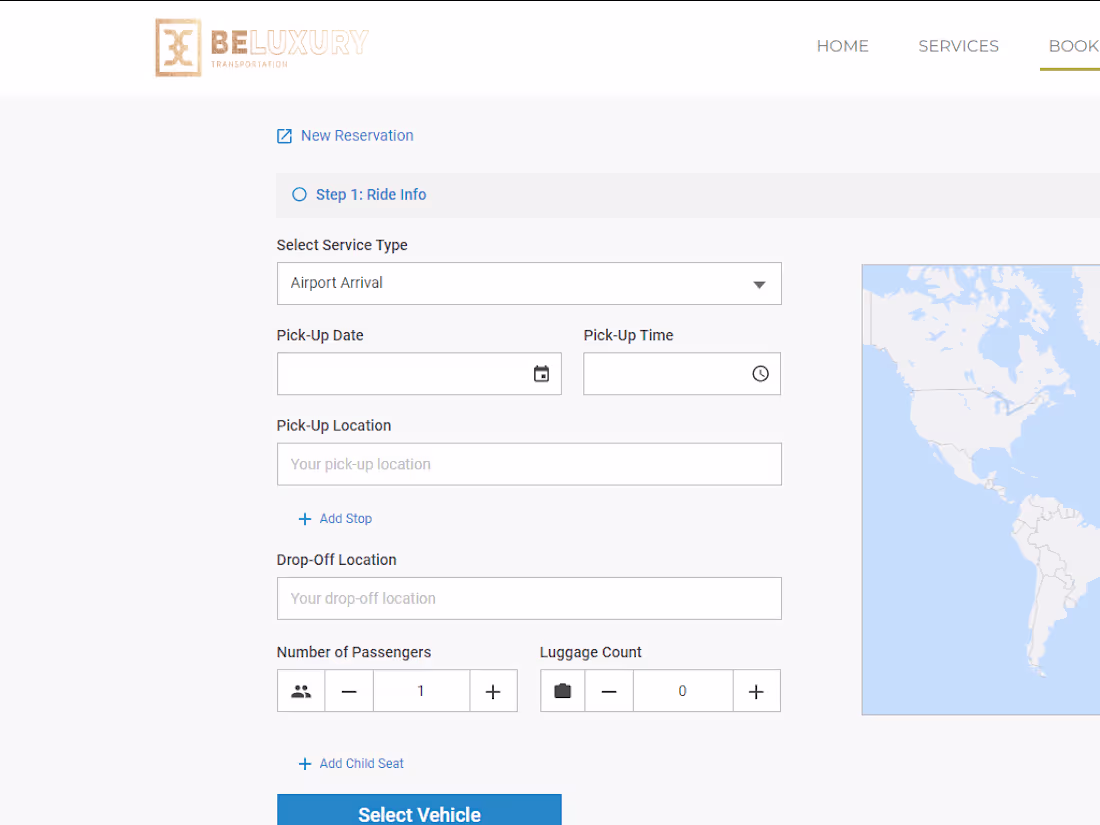The image size is (1100, 825).
Task: Increase the number of passengers
Action: point(493,691)
